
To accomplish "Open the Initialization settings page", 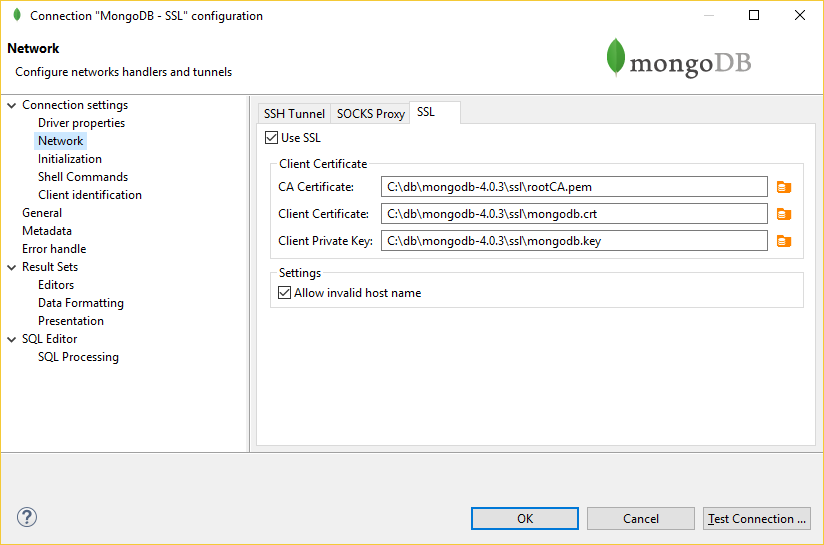I will (x=70, y=159).
